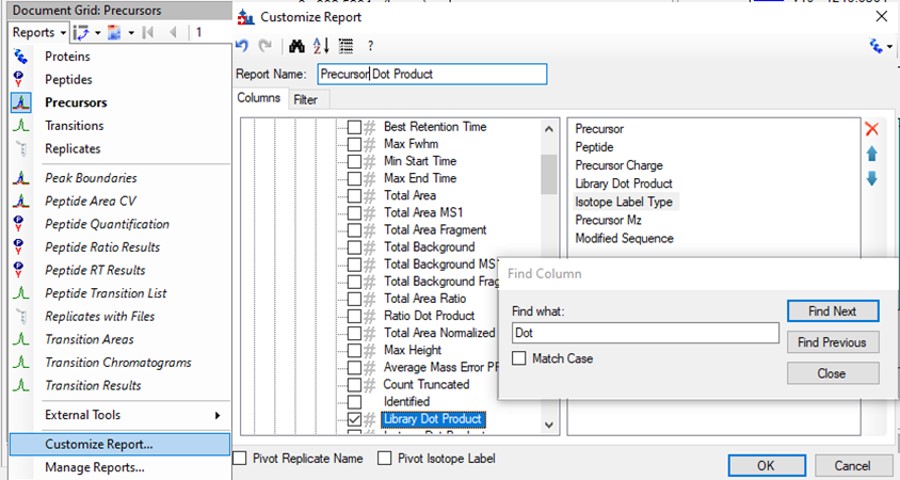This screenshot has width=900, height=480.
Task: Select Max Height in column tree
Action: click(413, 350)
